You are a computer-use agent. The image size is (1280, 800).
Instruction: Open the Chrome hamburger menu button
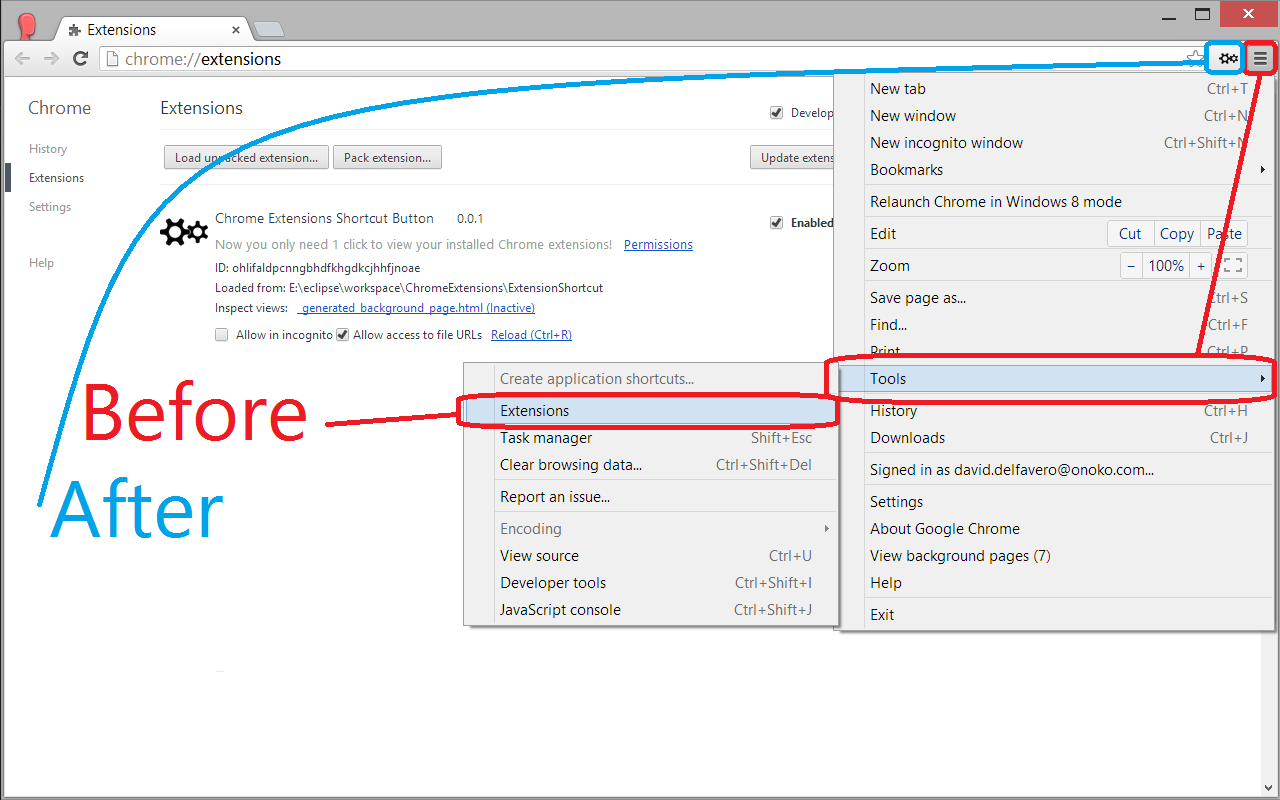point(1261,58)
